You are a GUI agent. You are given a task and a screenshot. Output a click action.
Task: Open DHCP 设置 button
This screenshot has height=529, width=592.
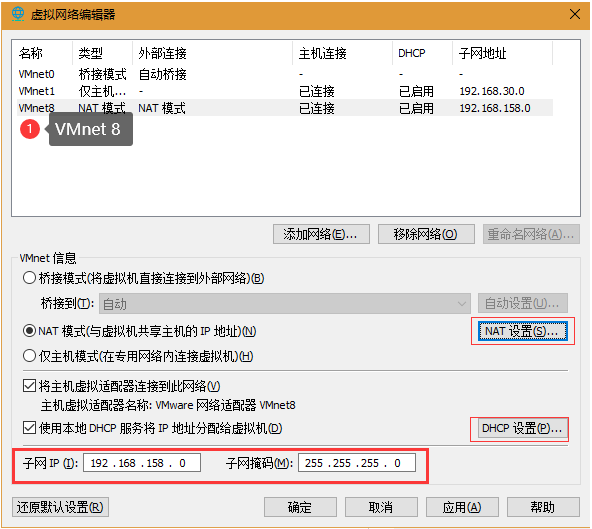click(x=523, y=428)
